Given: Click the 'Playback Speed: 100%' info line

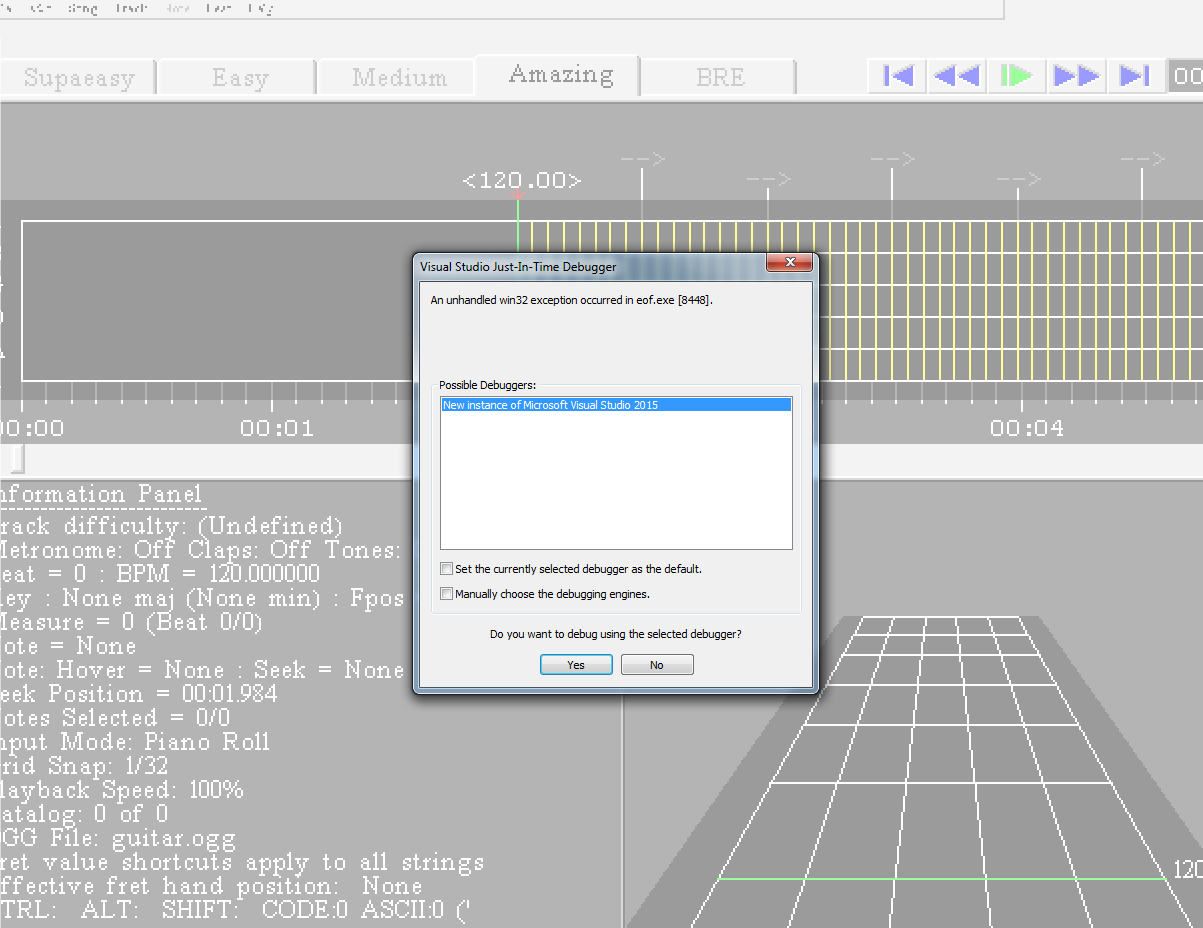Looking at the screenshot, I should point(121,790).
